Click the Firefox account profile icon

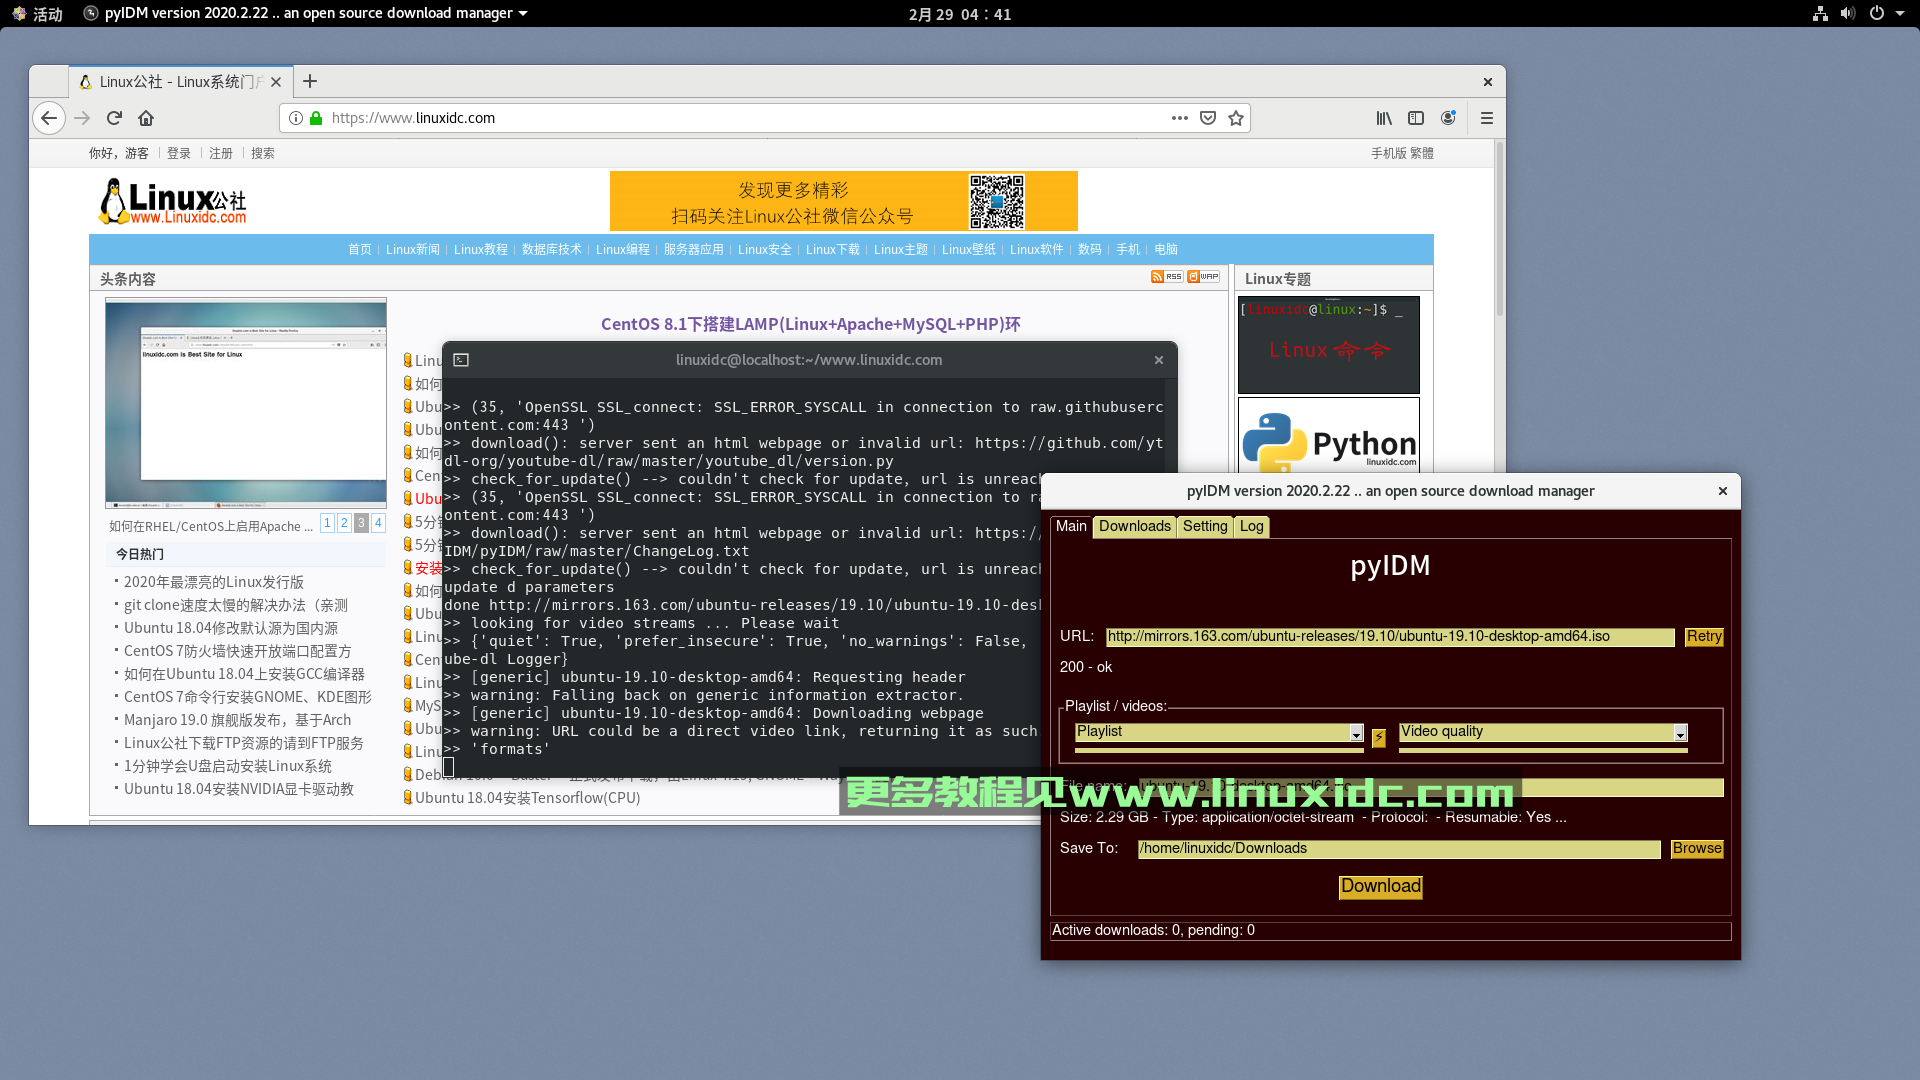point(1448,118)
